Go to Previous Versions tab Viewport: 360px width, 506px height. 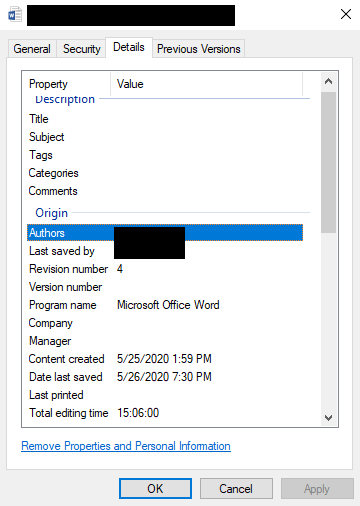(199, 49)
